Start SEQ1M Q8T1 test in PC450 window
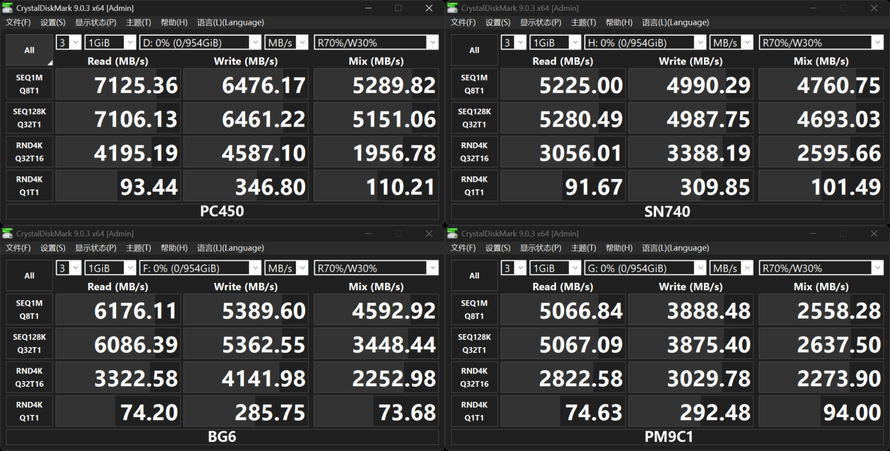Viewport: 890px width, 451px height. tap(30, 84)
